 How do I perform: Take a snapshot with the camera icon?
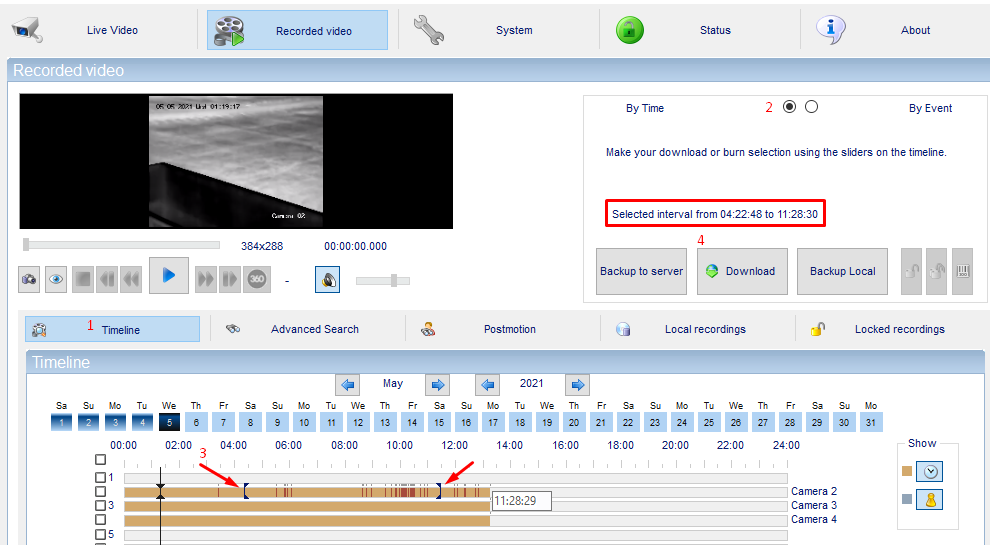29,279
